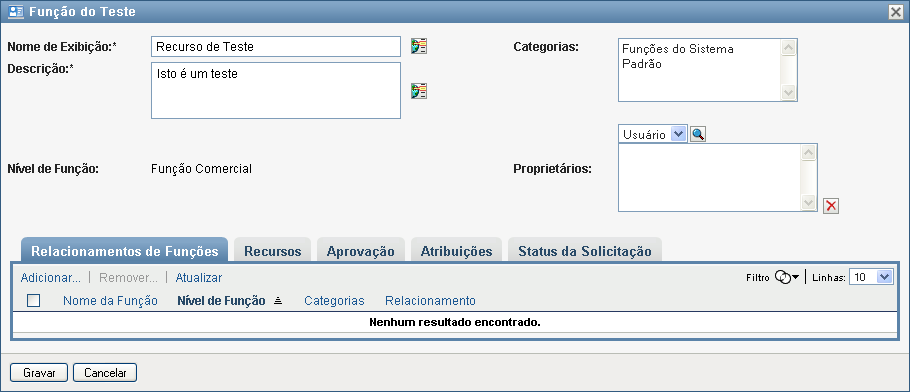Close the Função do Teste dialog
Screen dimensions: 910x392
pos(896,12)
